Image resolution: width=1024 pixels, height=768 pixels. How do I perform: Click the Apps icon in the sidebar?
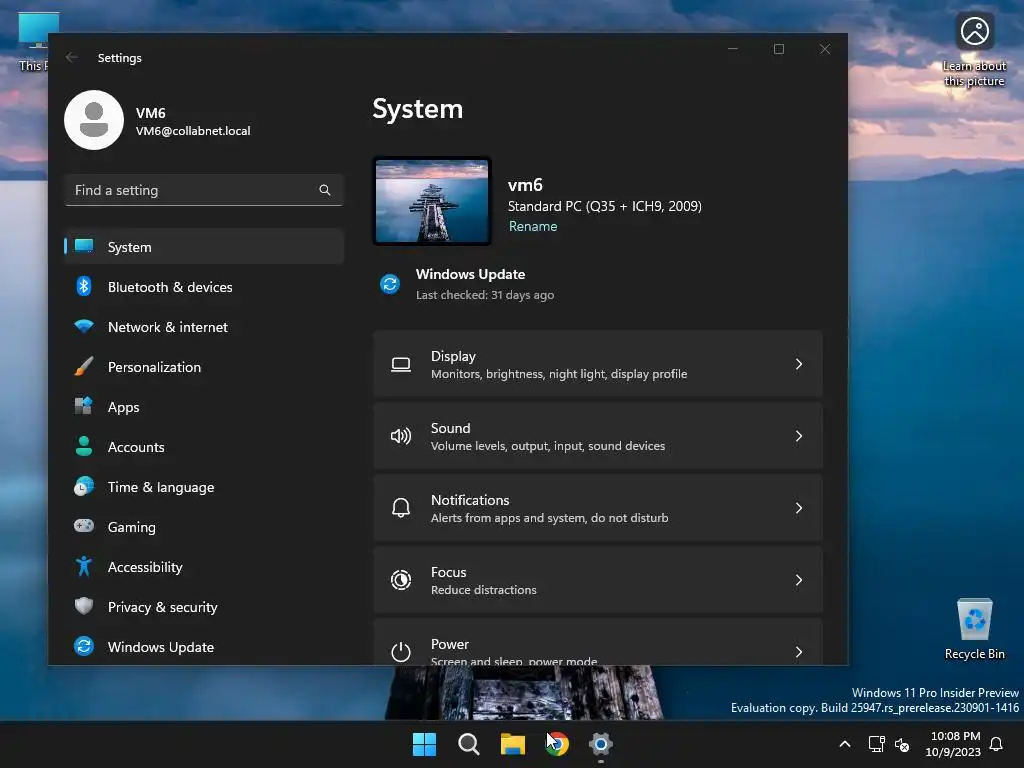point(84,406)
